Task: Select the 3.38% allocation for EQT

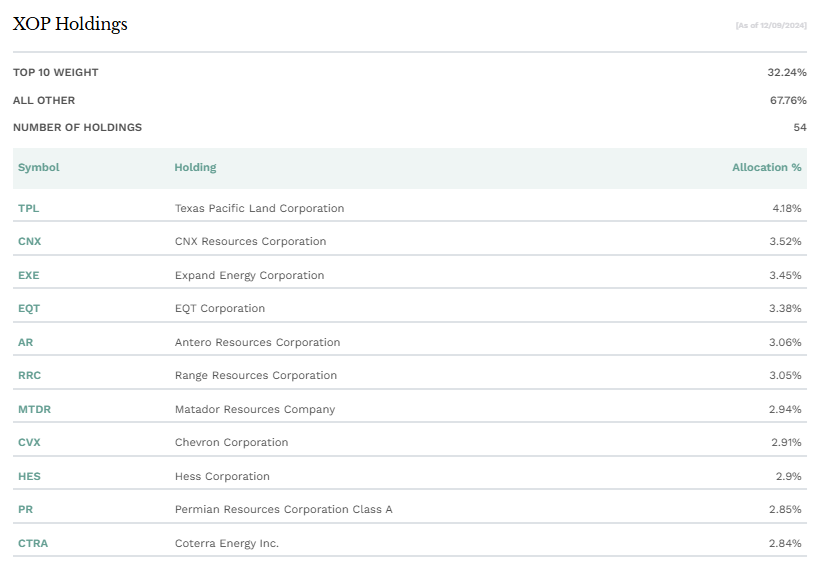Action: click(785, 308)
